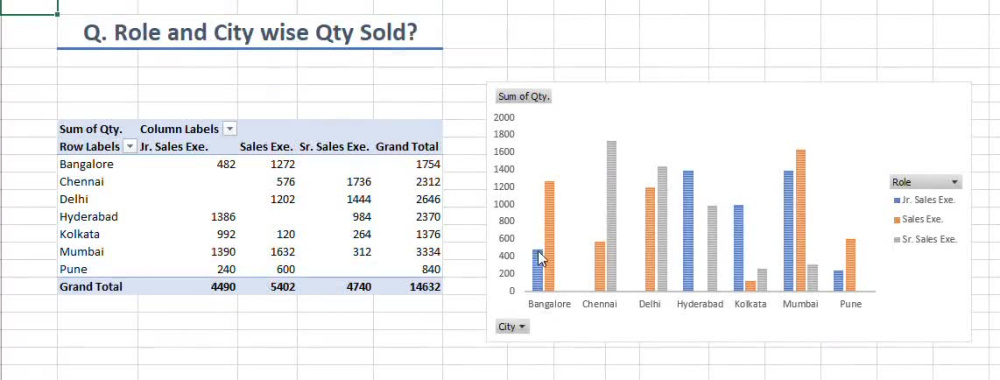
Task: Click the Hyderabad axis label on chart
Action: pos(700,304)
